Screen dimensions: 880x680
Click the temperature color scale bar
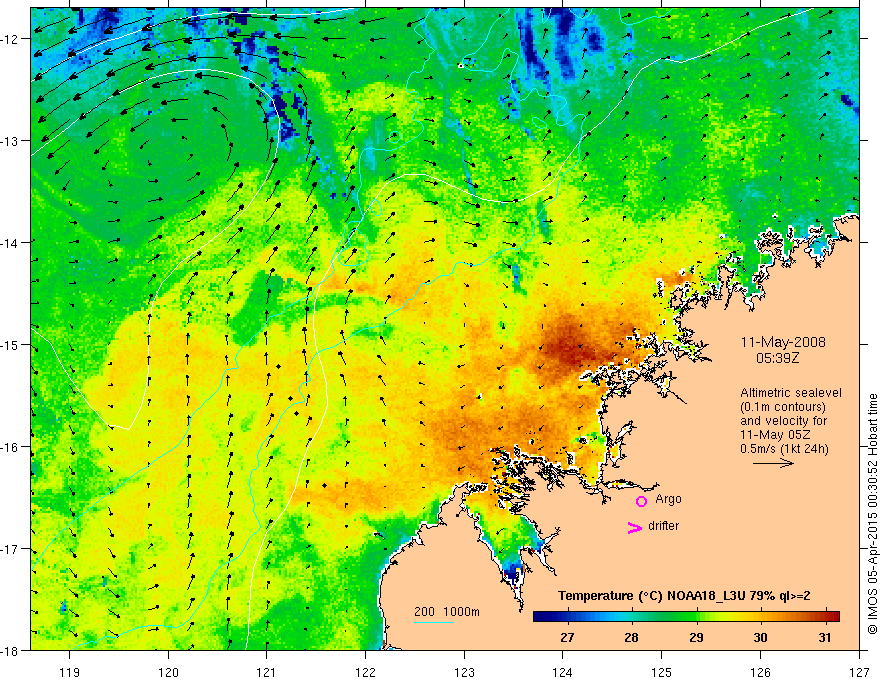coord(686,616)
